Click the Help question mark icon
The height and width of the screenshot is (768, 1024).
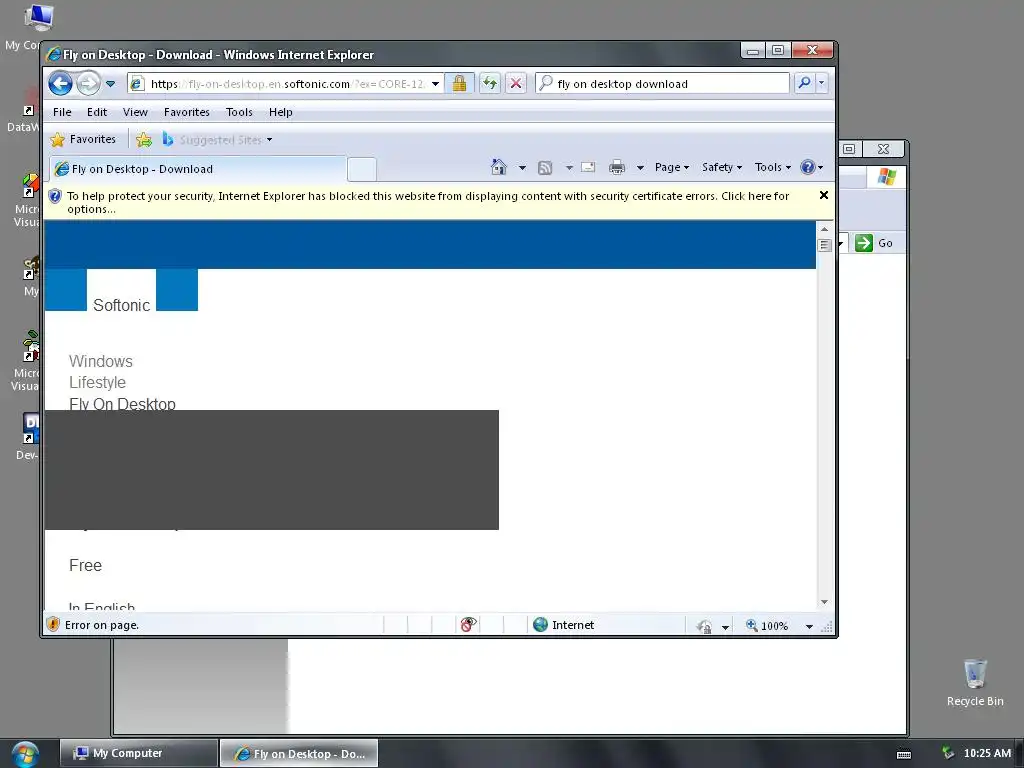808,167
